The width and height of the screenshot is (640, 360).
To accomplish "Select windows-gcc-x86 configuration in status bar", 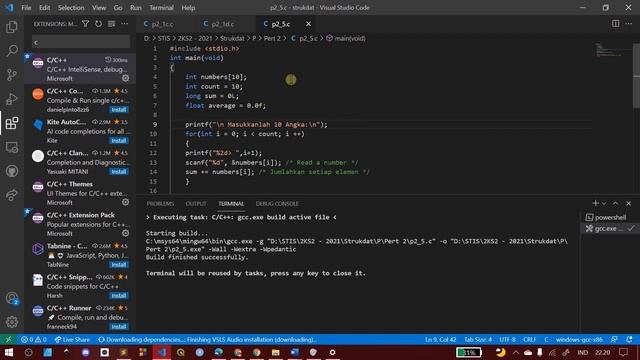I will (x=579, y=340).
